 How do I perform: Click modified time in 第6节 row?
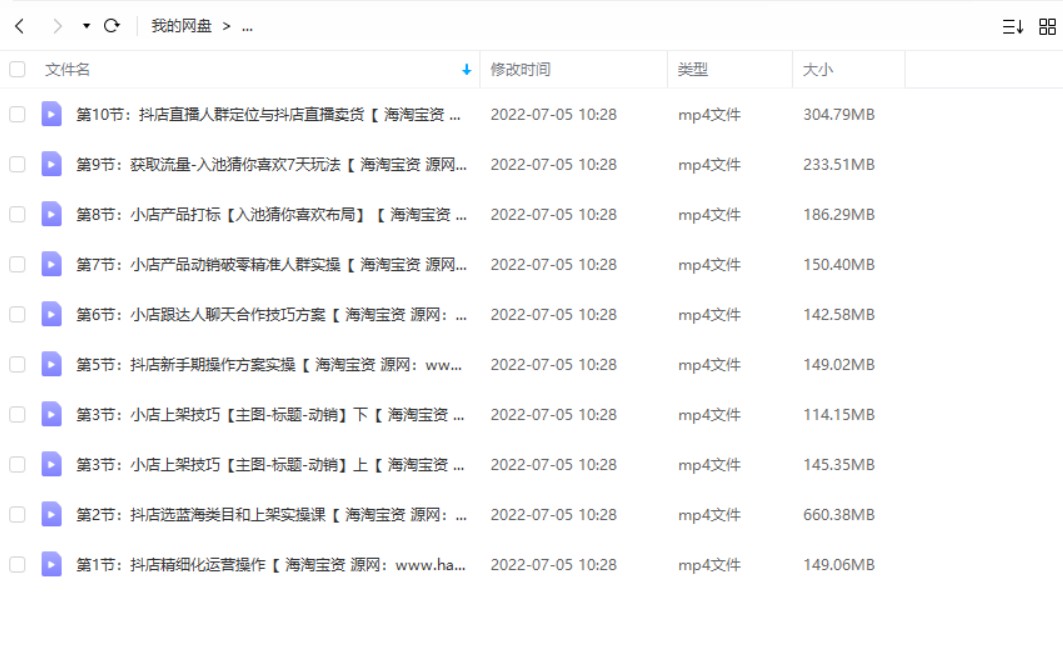point(553,315)
